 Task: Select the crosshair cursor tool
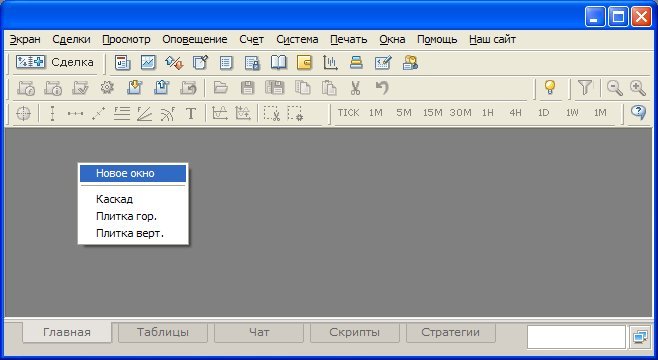(x=24, y=113)
